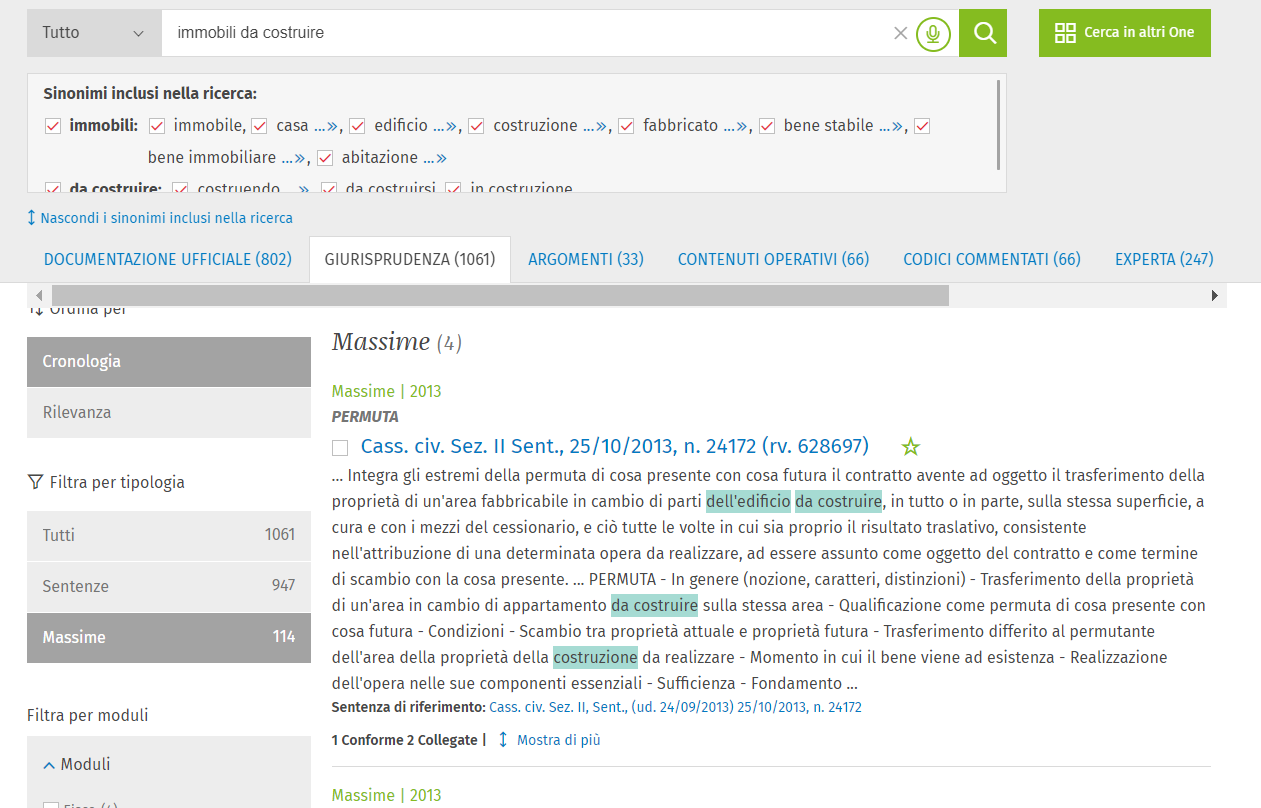The width and height of the screenshot is (1261, 808).
Task: Activate the microphone voice search icon
Action: tap(933, 33)
